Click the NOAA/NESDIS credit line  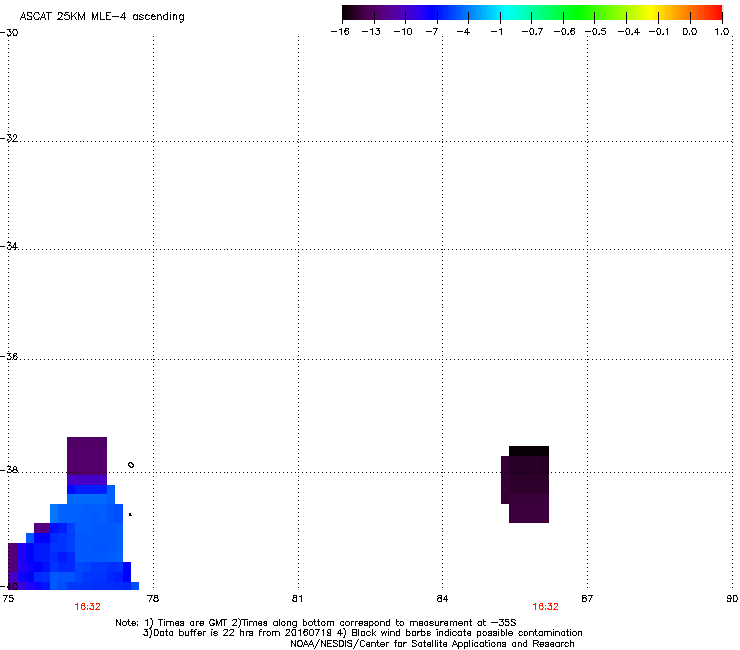click(x=432, y=644)
